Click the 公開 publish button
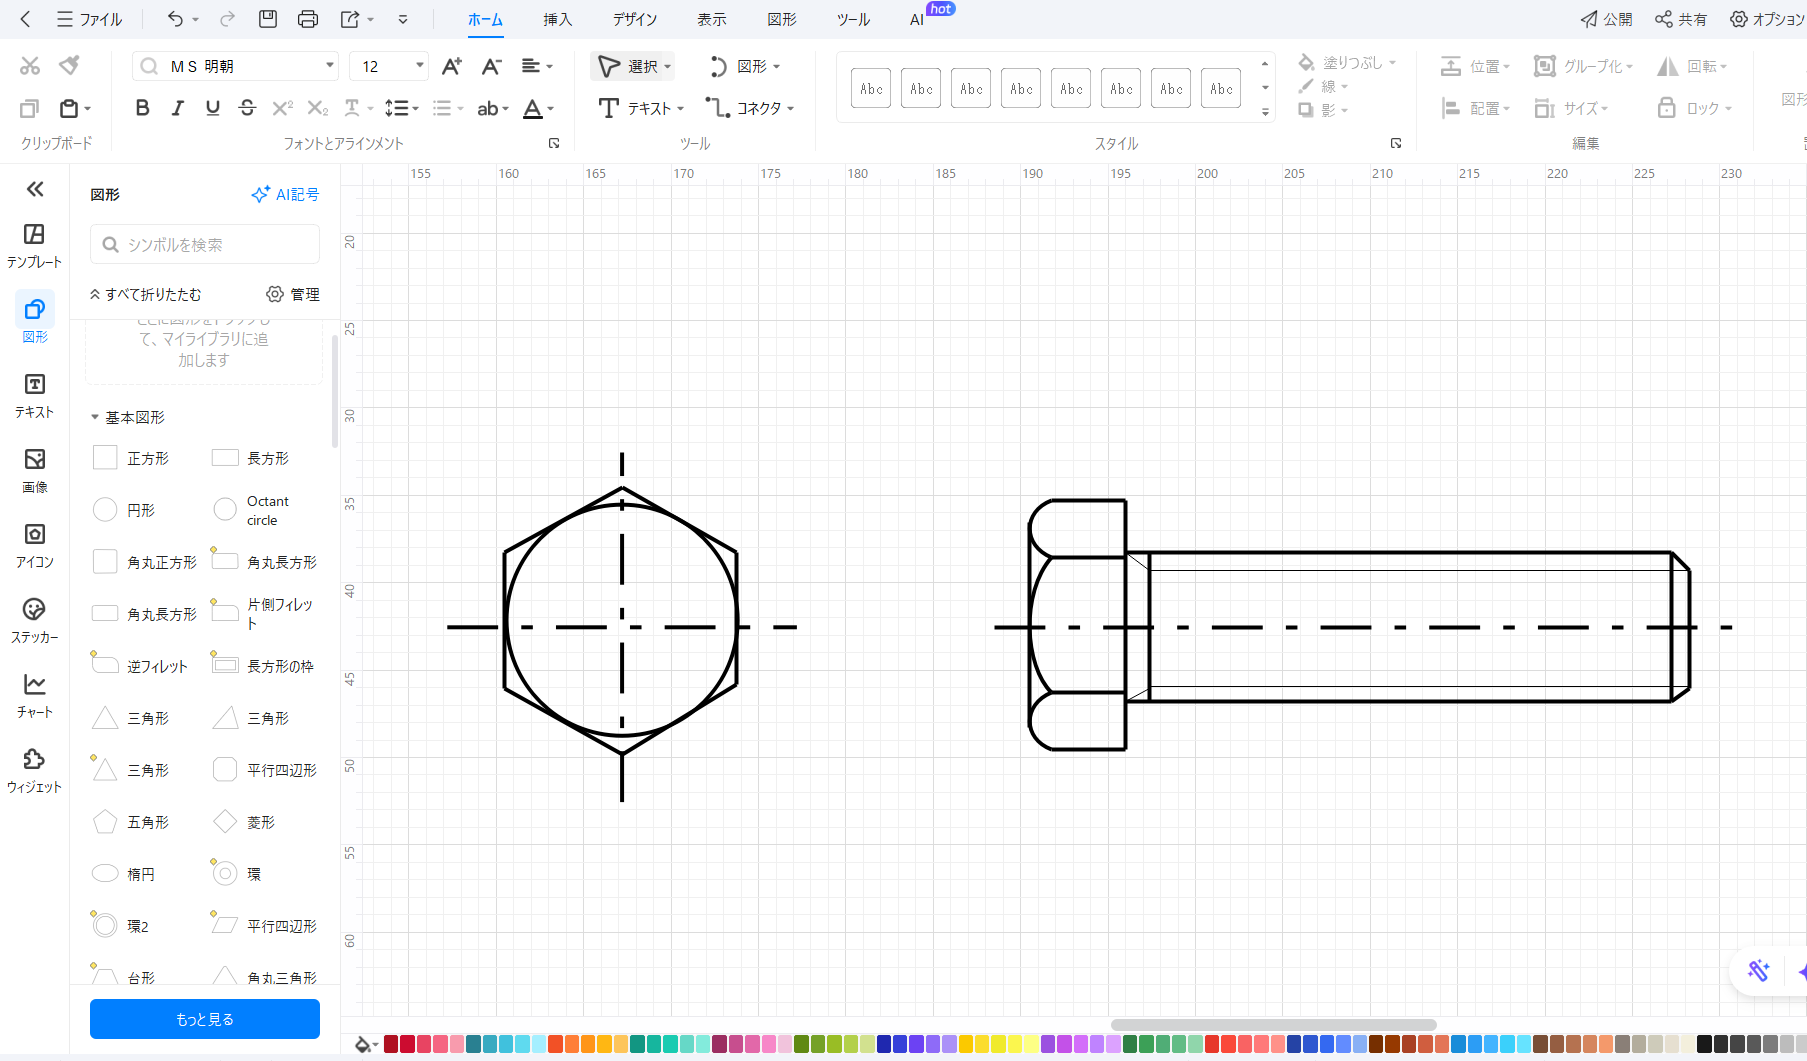Image resolution: width=1807 pixels, height=1061 pixels. click(1606, 19)
